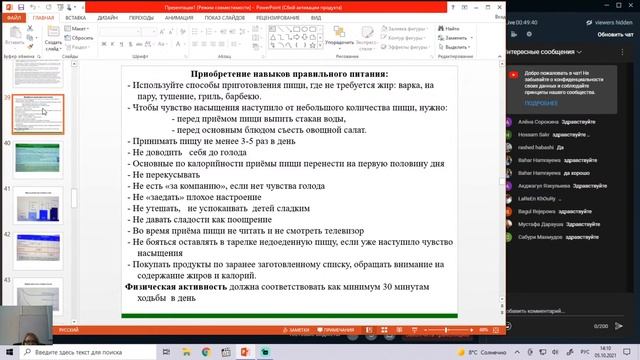Apply italic К formatting

pyautogui.click(x=113, y=44)
